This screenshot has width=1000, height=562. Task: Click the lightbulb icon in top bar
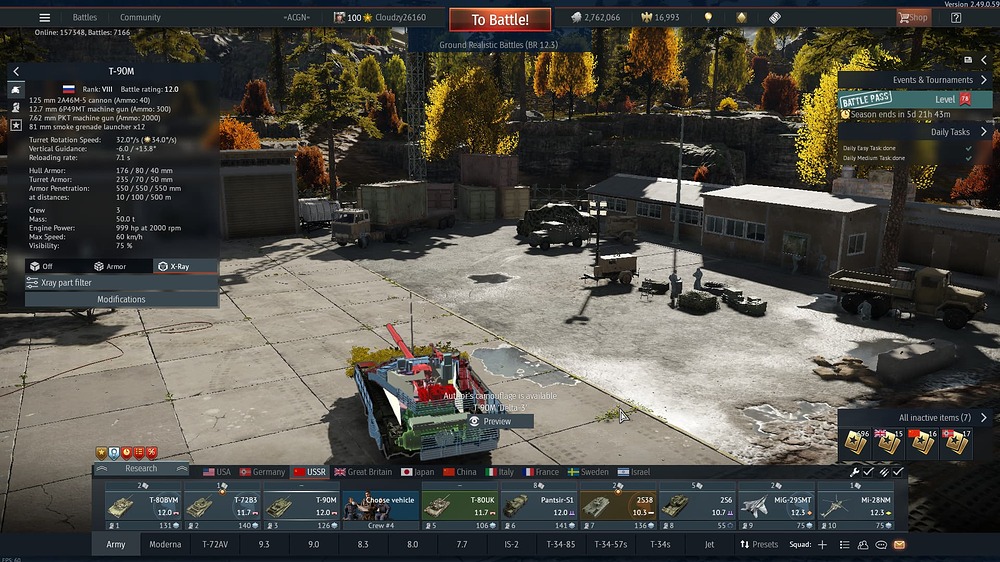tap(708, 17)
